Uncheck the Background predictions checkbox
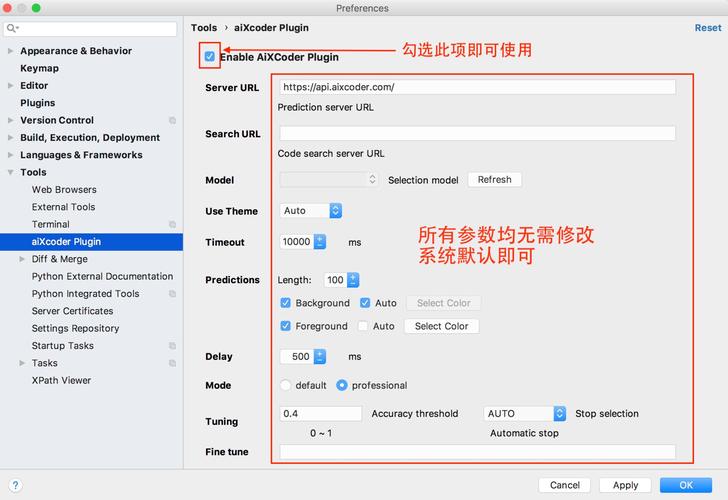728x500 pixels. (x=286, y=303)
